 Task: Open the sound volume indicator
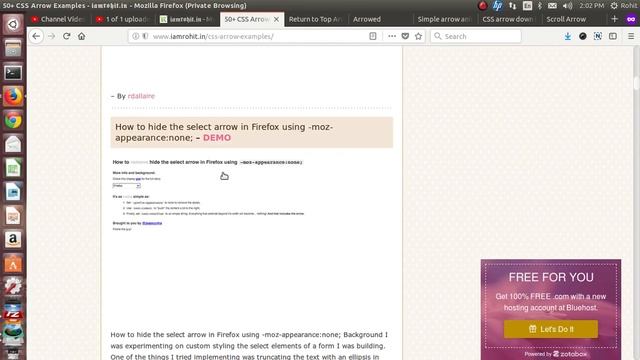[568, 6]
